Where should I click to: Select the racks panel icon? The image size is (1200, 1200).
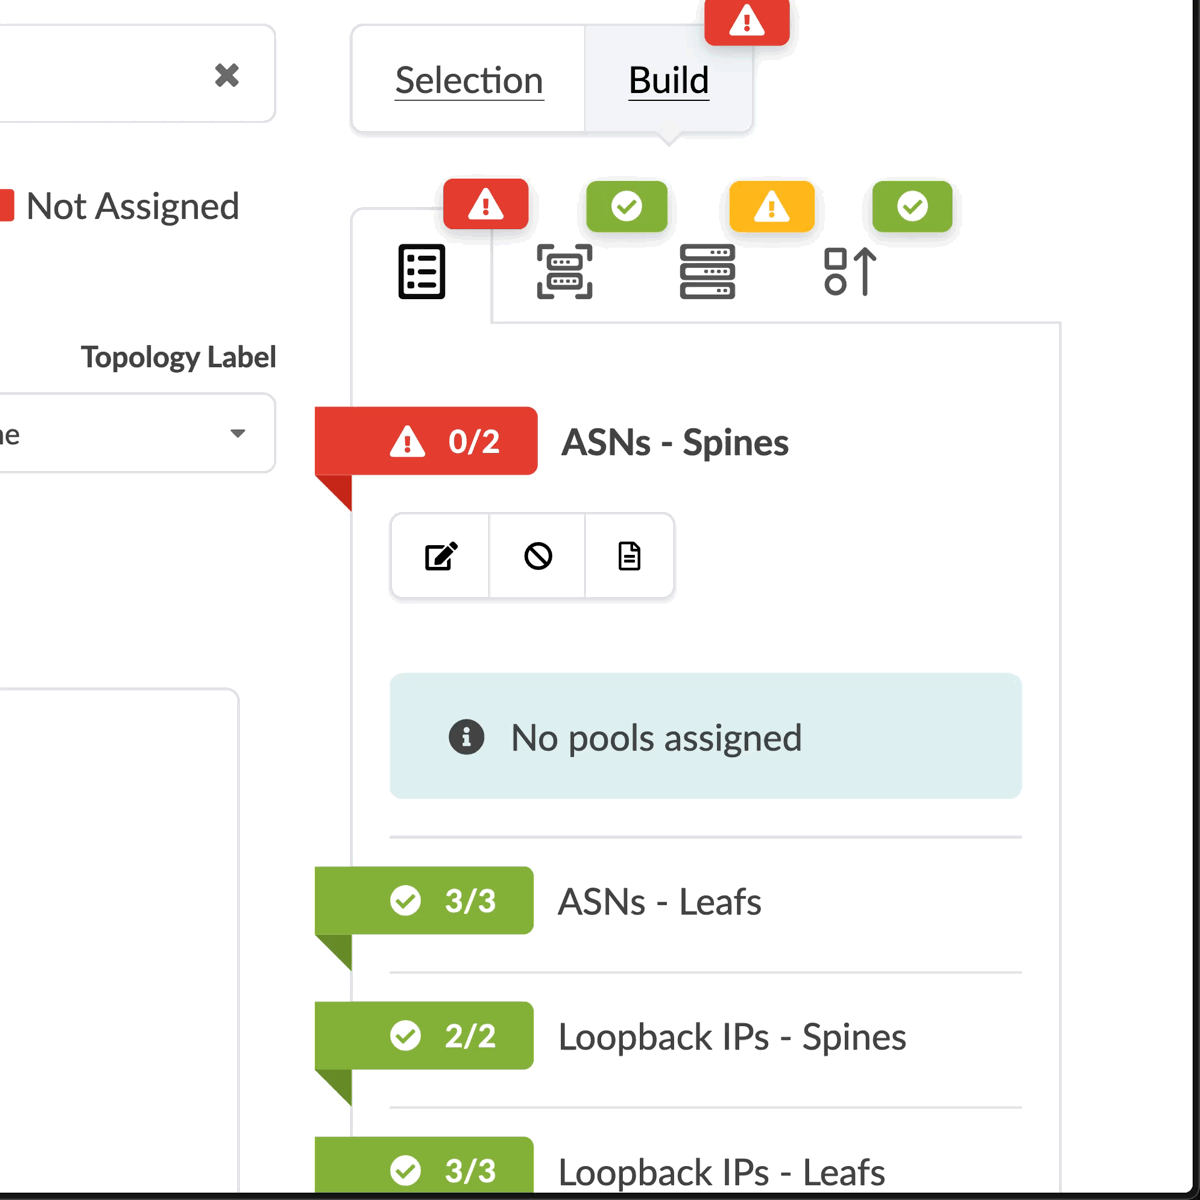point(565,271)
